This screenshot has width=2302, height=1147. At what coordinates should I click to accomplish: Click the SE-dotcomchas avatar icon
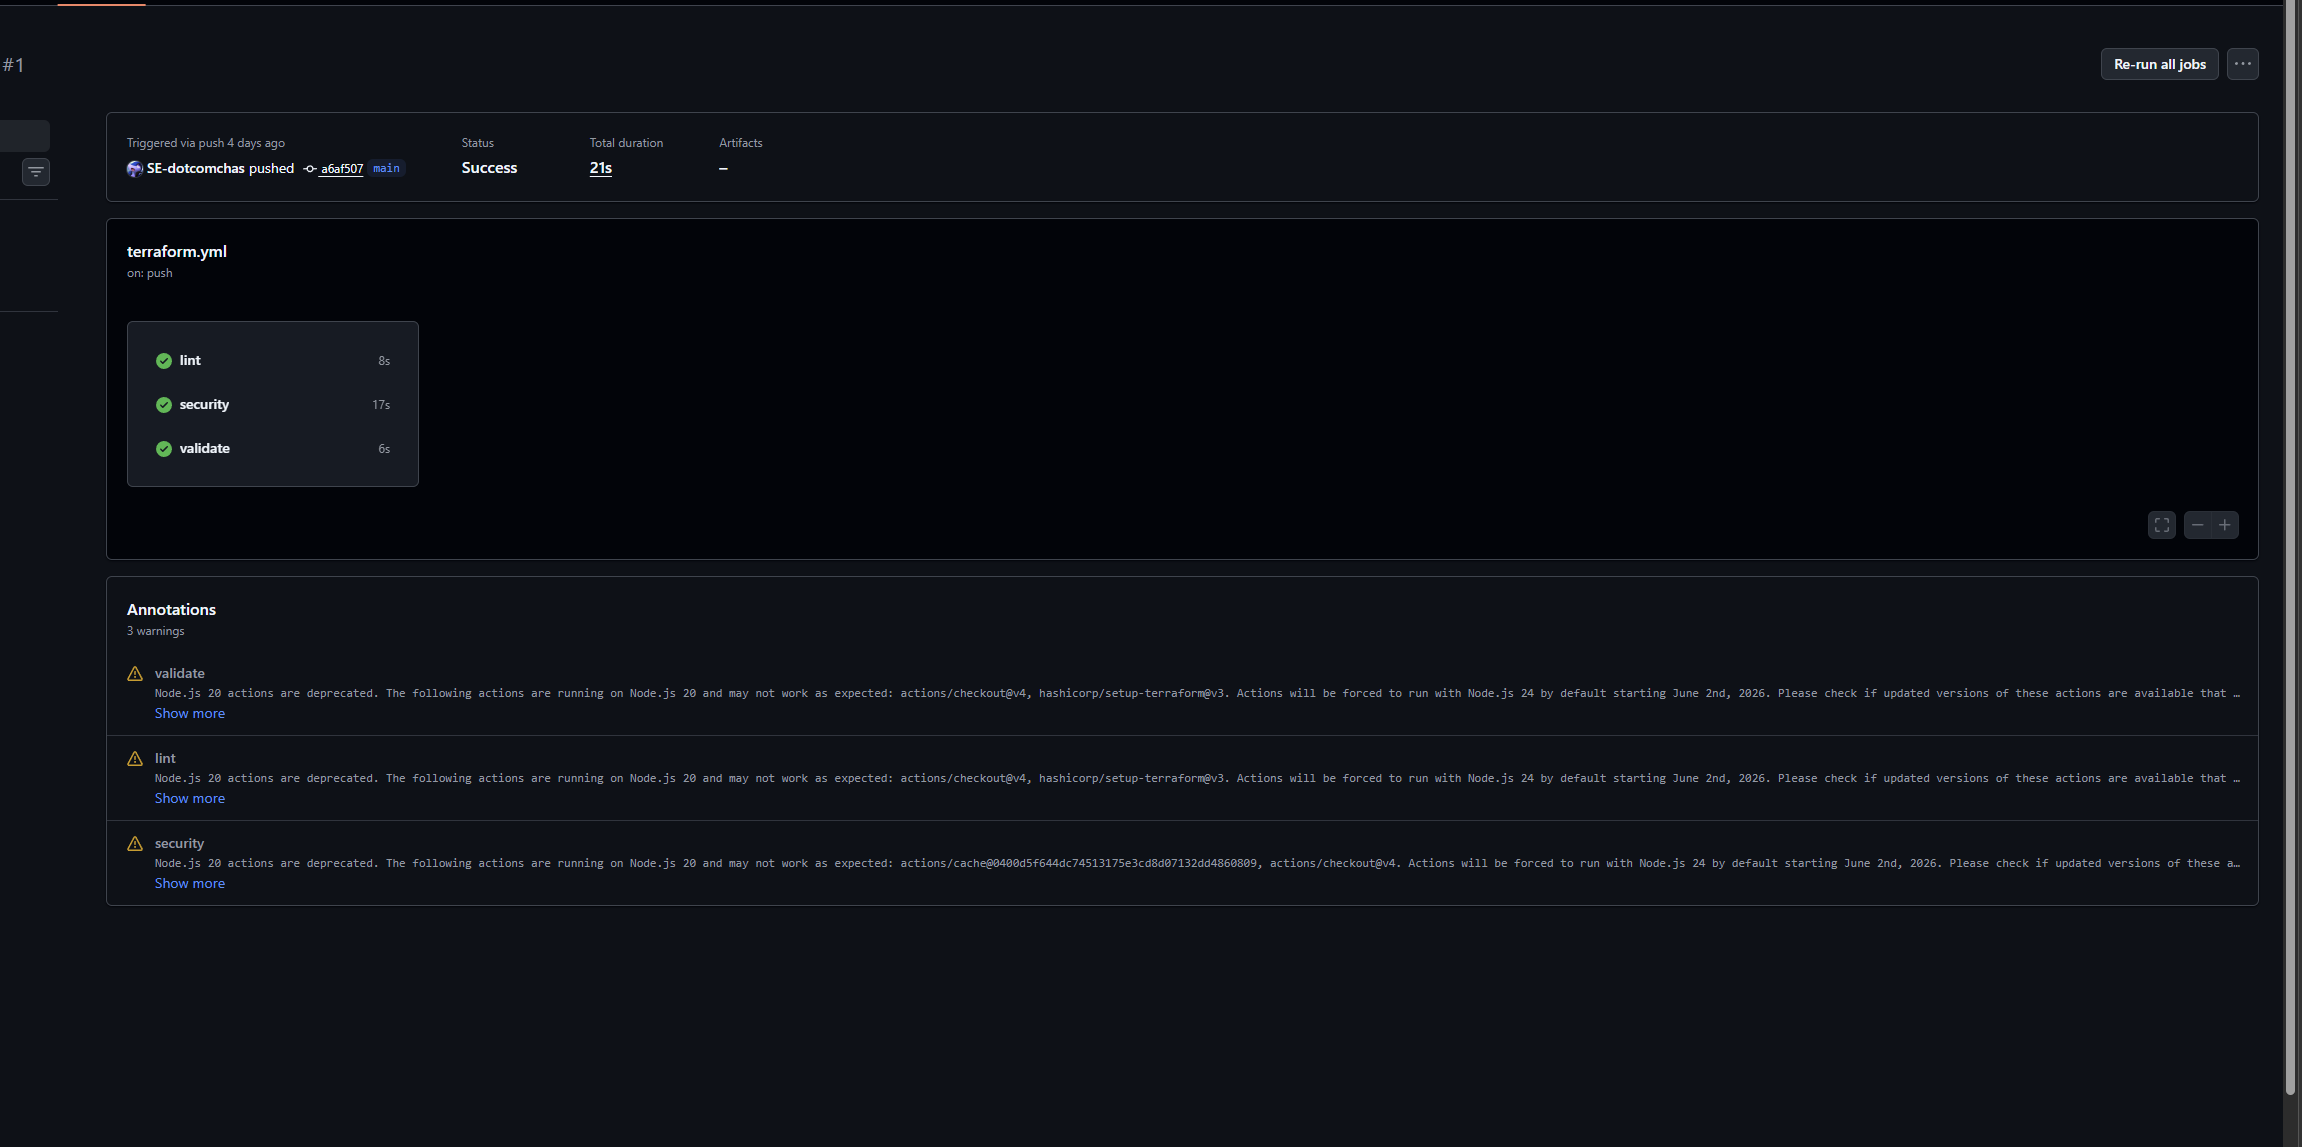tap(135, 169)
